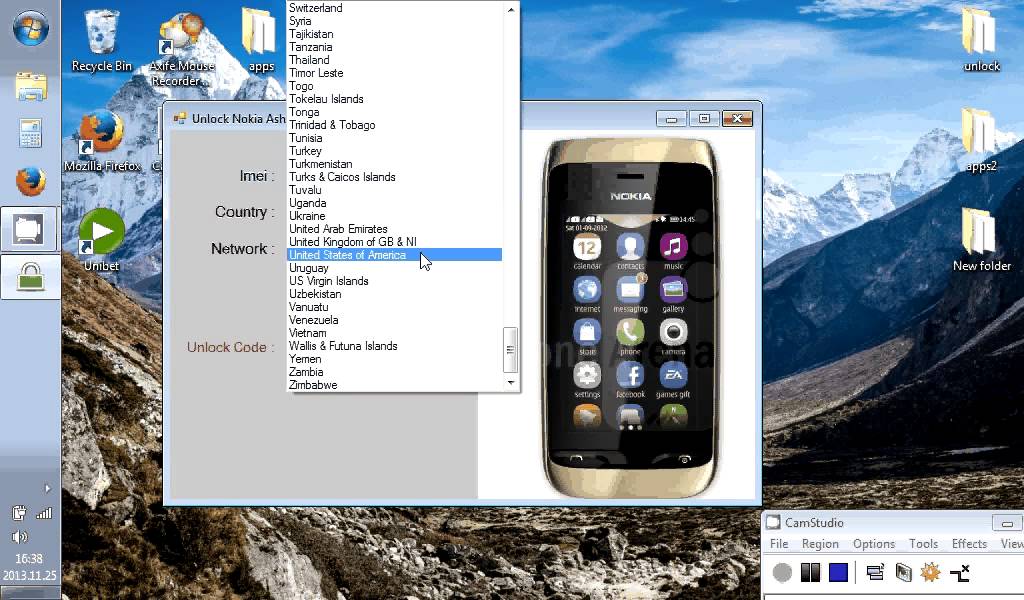Click the taskbar clock showing 16:38

pos(29,559)
